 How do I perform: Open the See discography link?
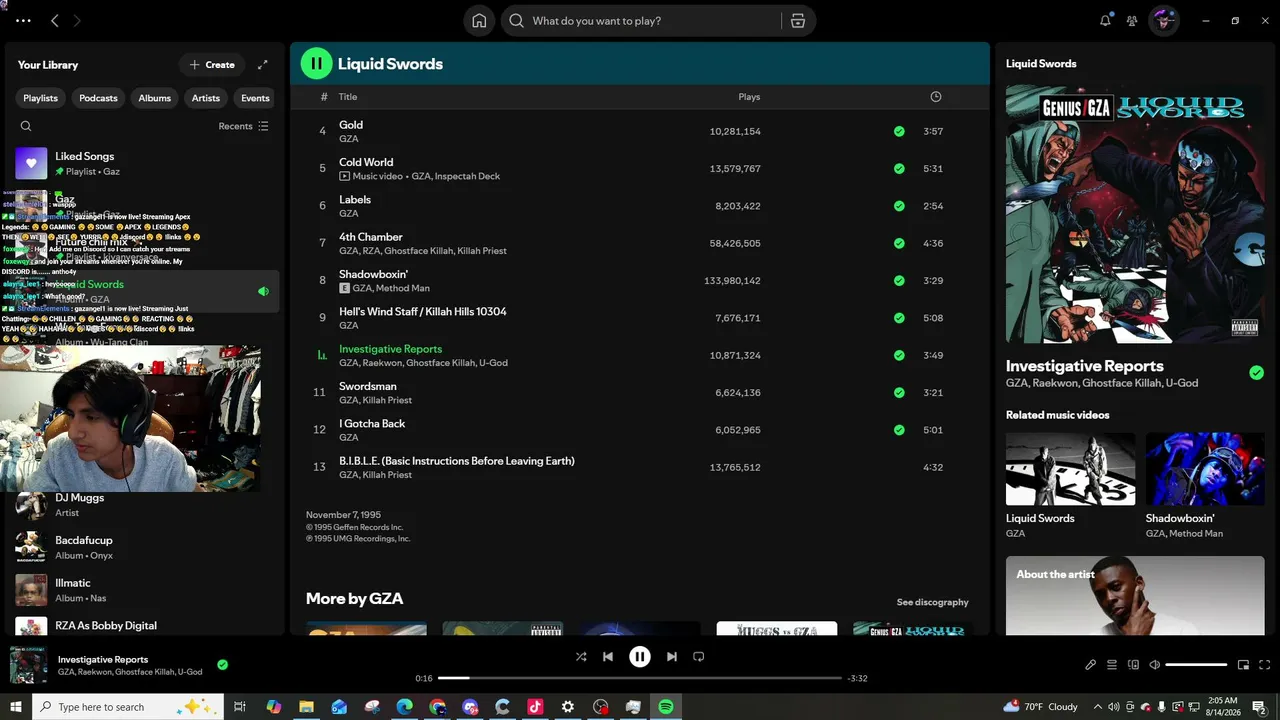pyautogui.click(x=933, y=602)
